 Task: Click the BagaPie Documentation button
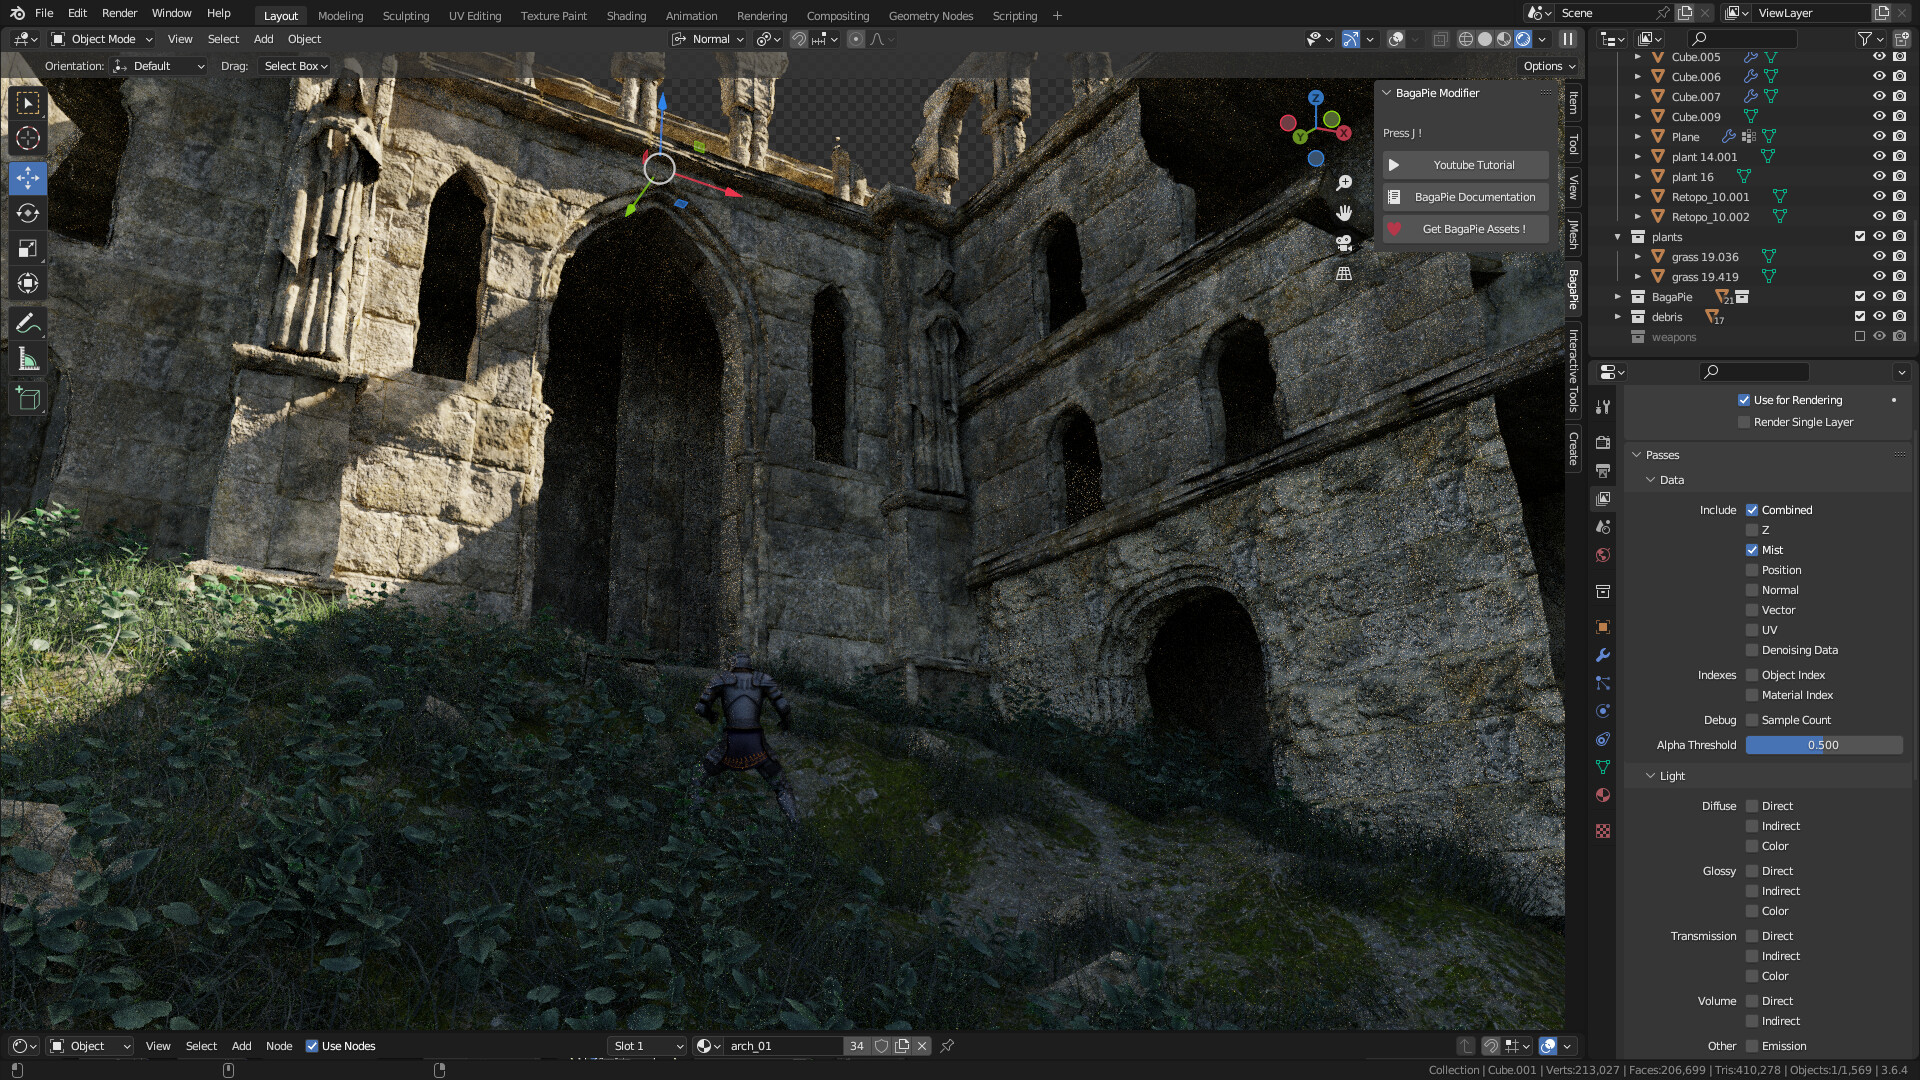click(x=1465, y=197)
